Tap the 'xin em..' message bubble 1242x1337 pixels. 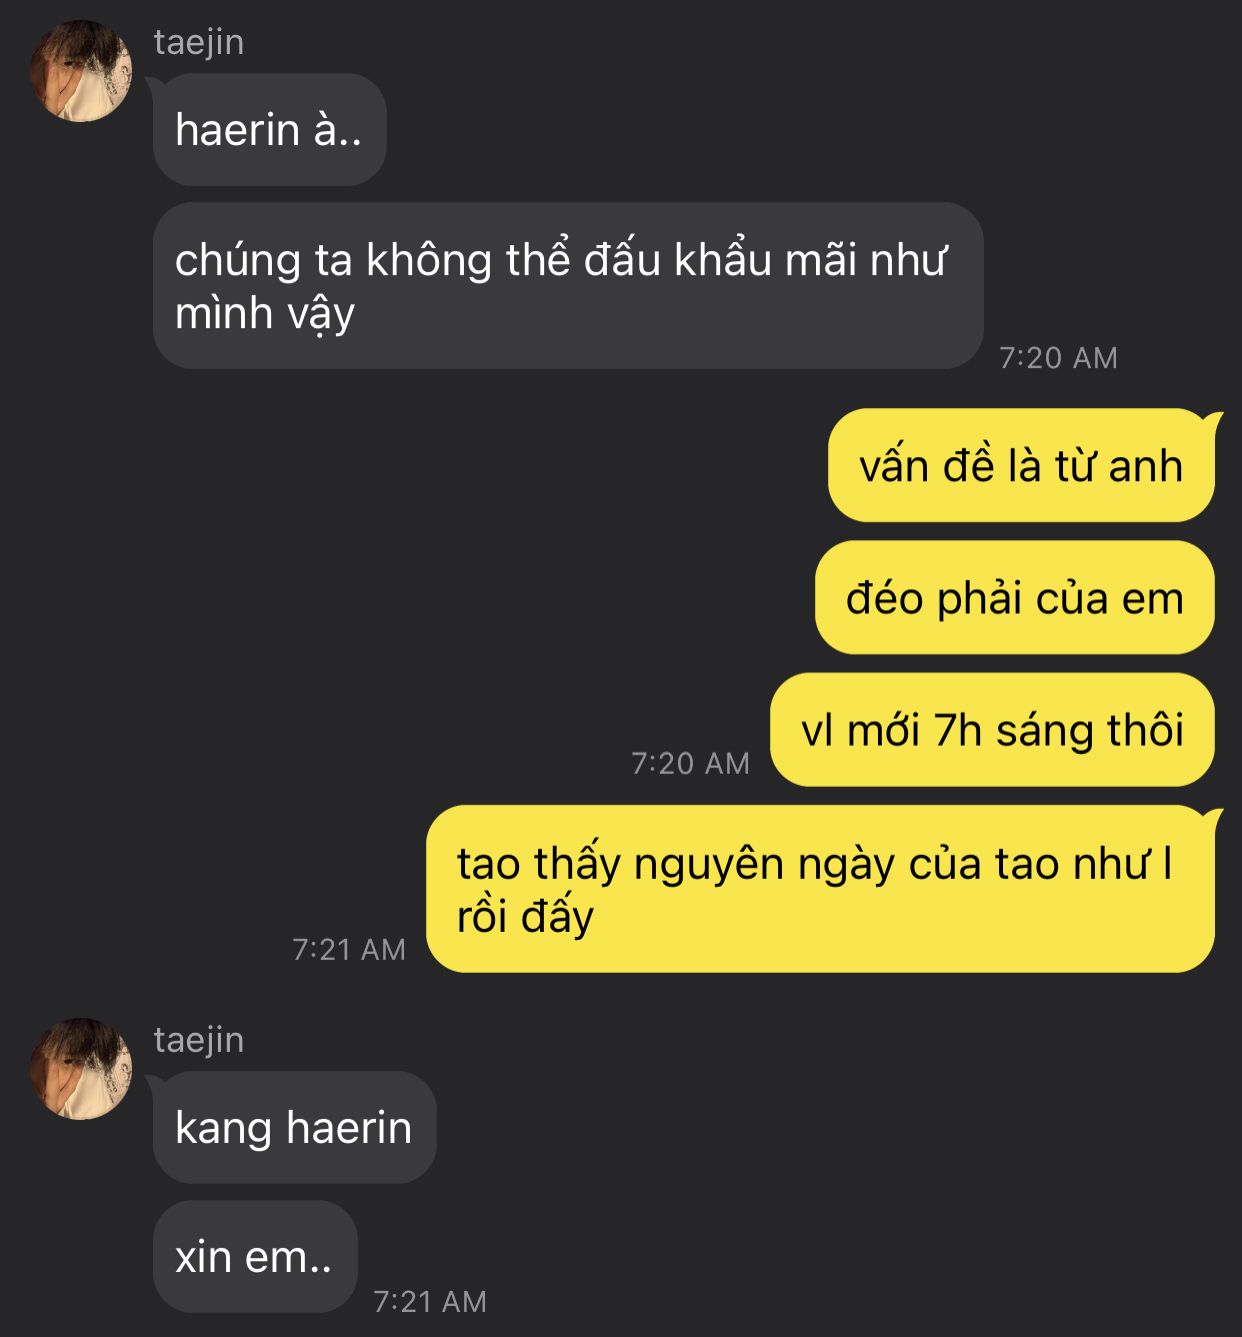click(255, 1256)
